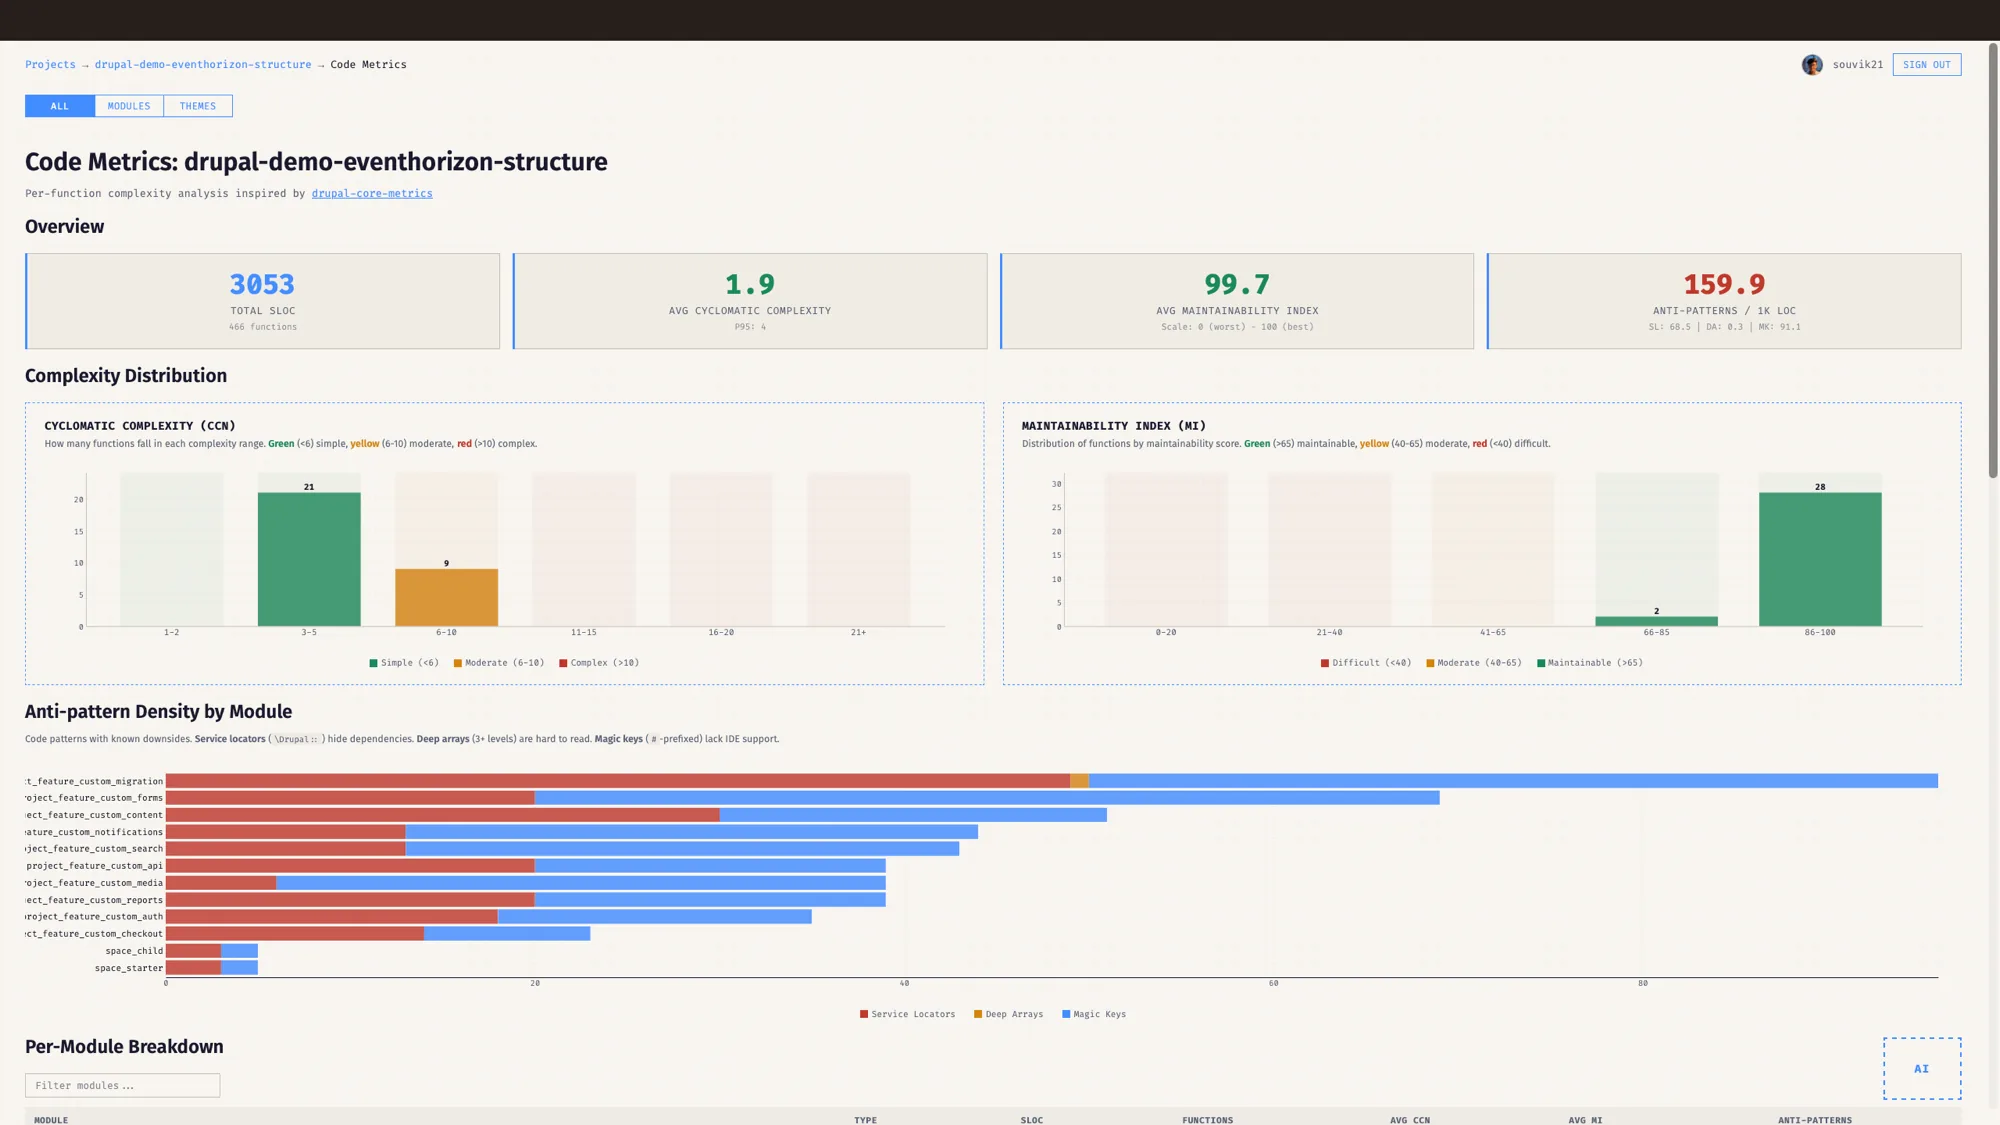Viewport: 2000px width, 1125px height.
Task: Click the 86-100 maintainability bar
Action: pos(1820,559)
